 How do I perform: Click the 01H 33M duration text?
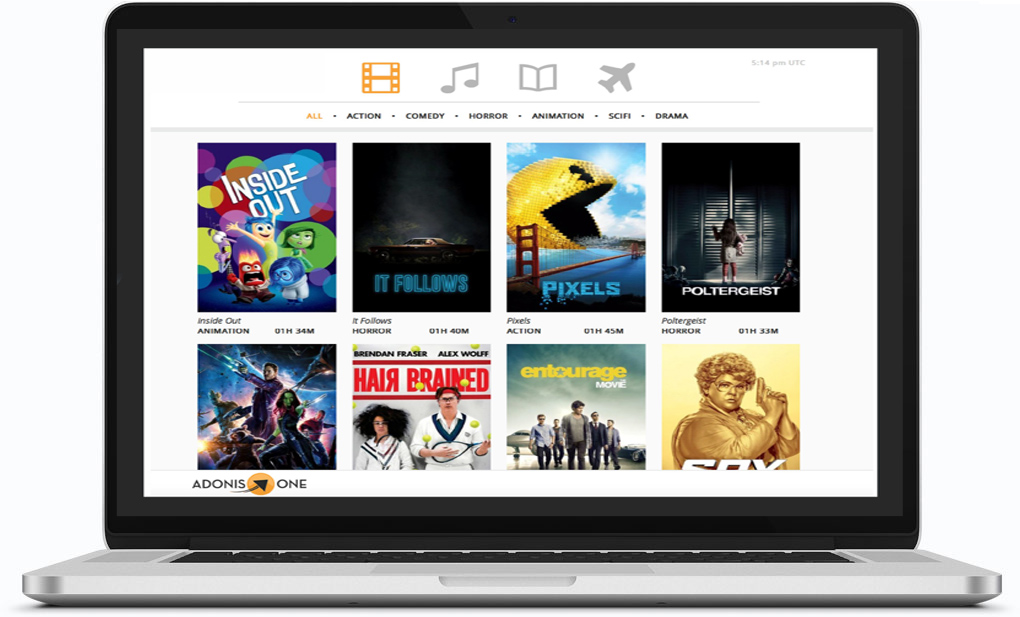pyautogui.click(x=758, y=331)
